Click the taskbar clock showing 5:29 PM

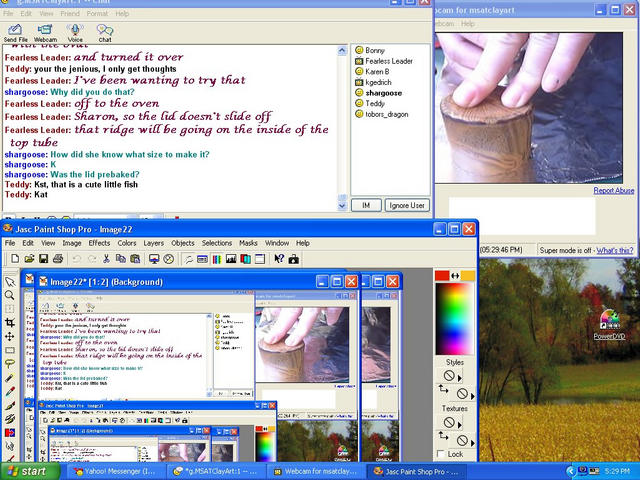coord(618,471)
